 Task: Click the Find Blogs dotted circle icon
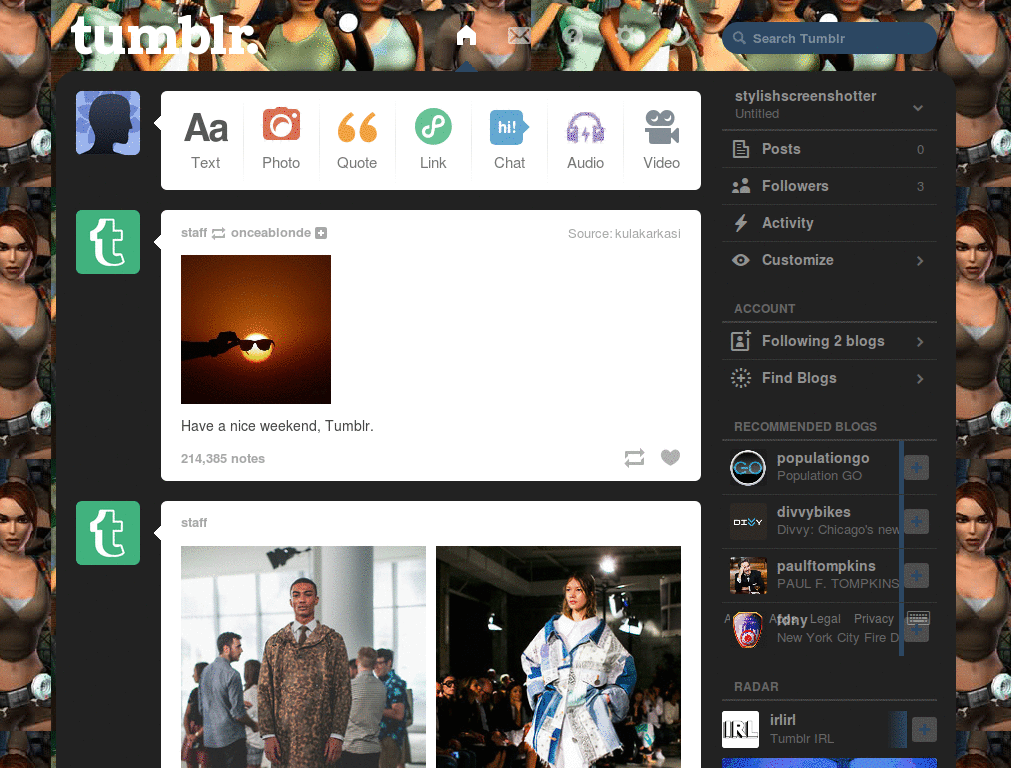pyautogui.click(x=741, y=378)
